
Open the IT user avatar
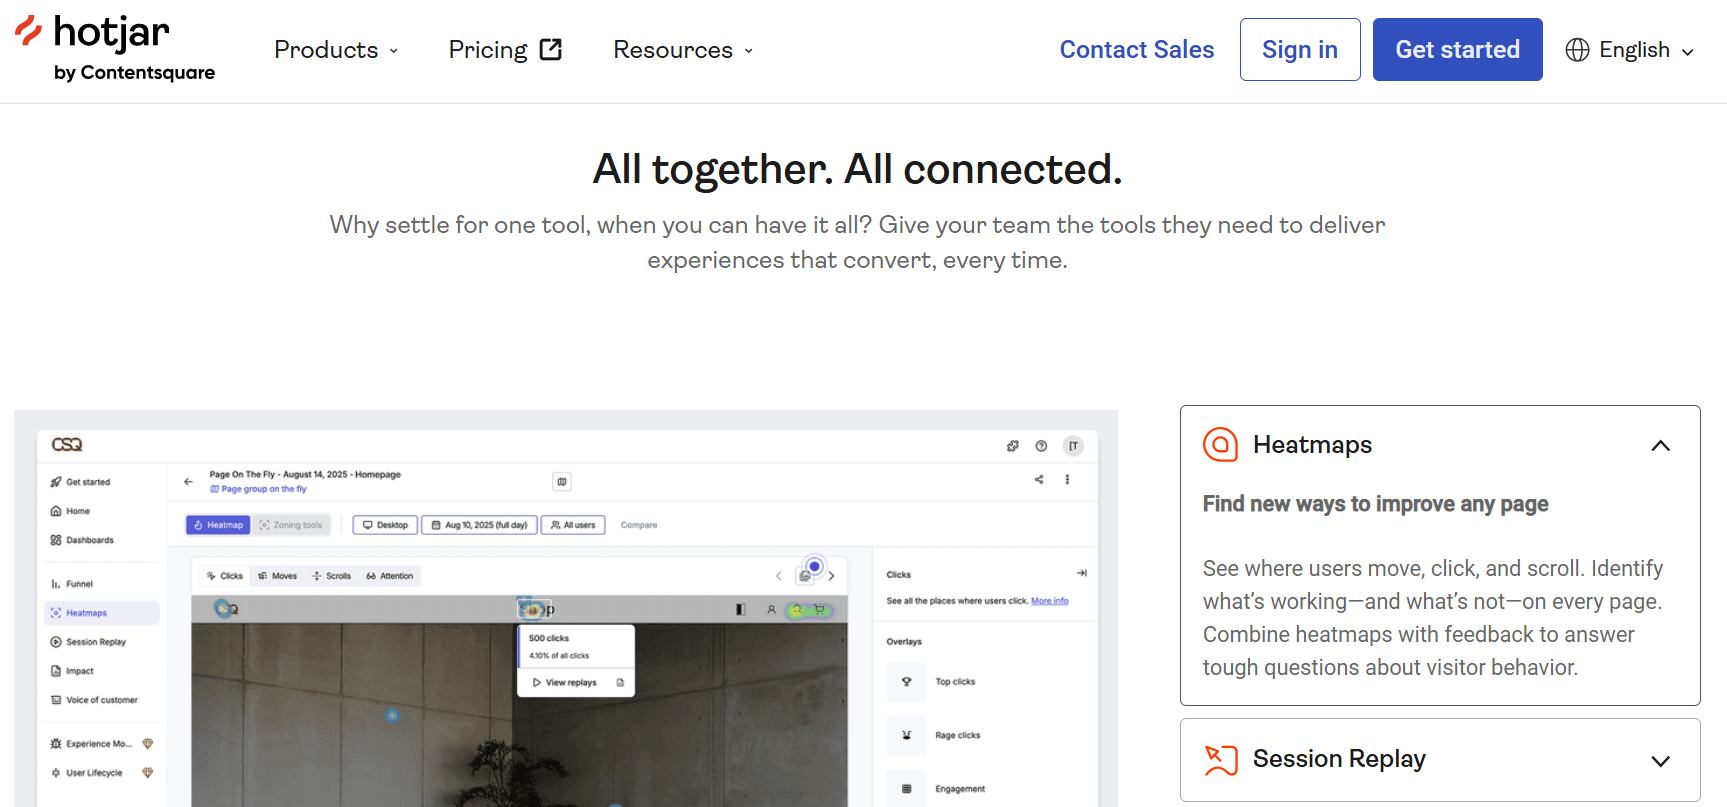click(1073, 446)
